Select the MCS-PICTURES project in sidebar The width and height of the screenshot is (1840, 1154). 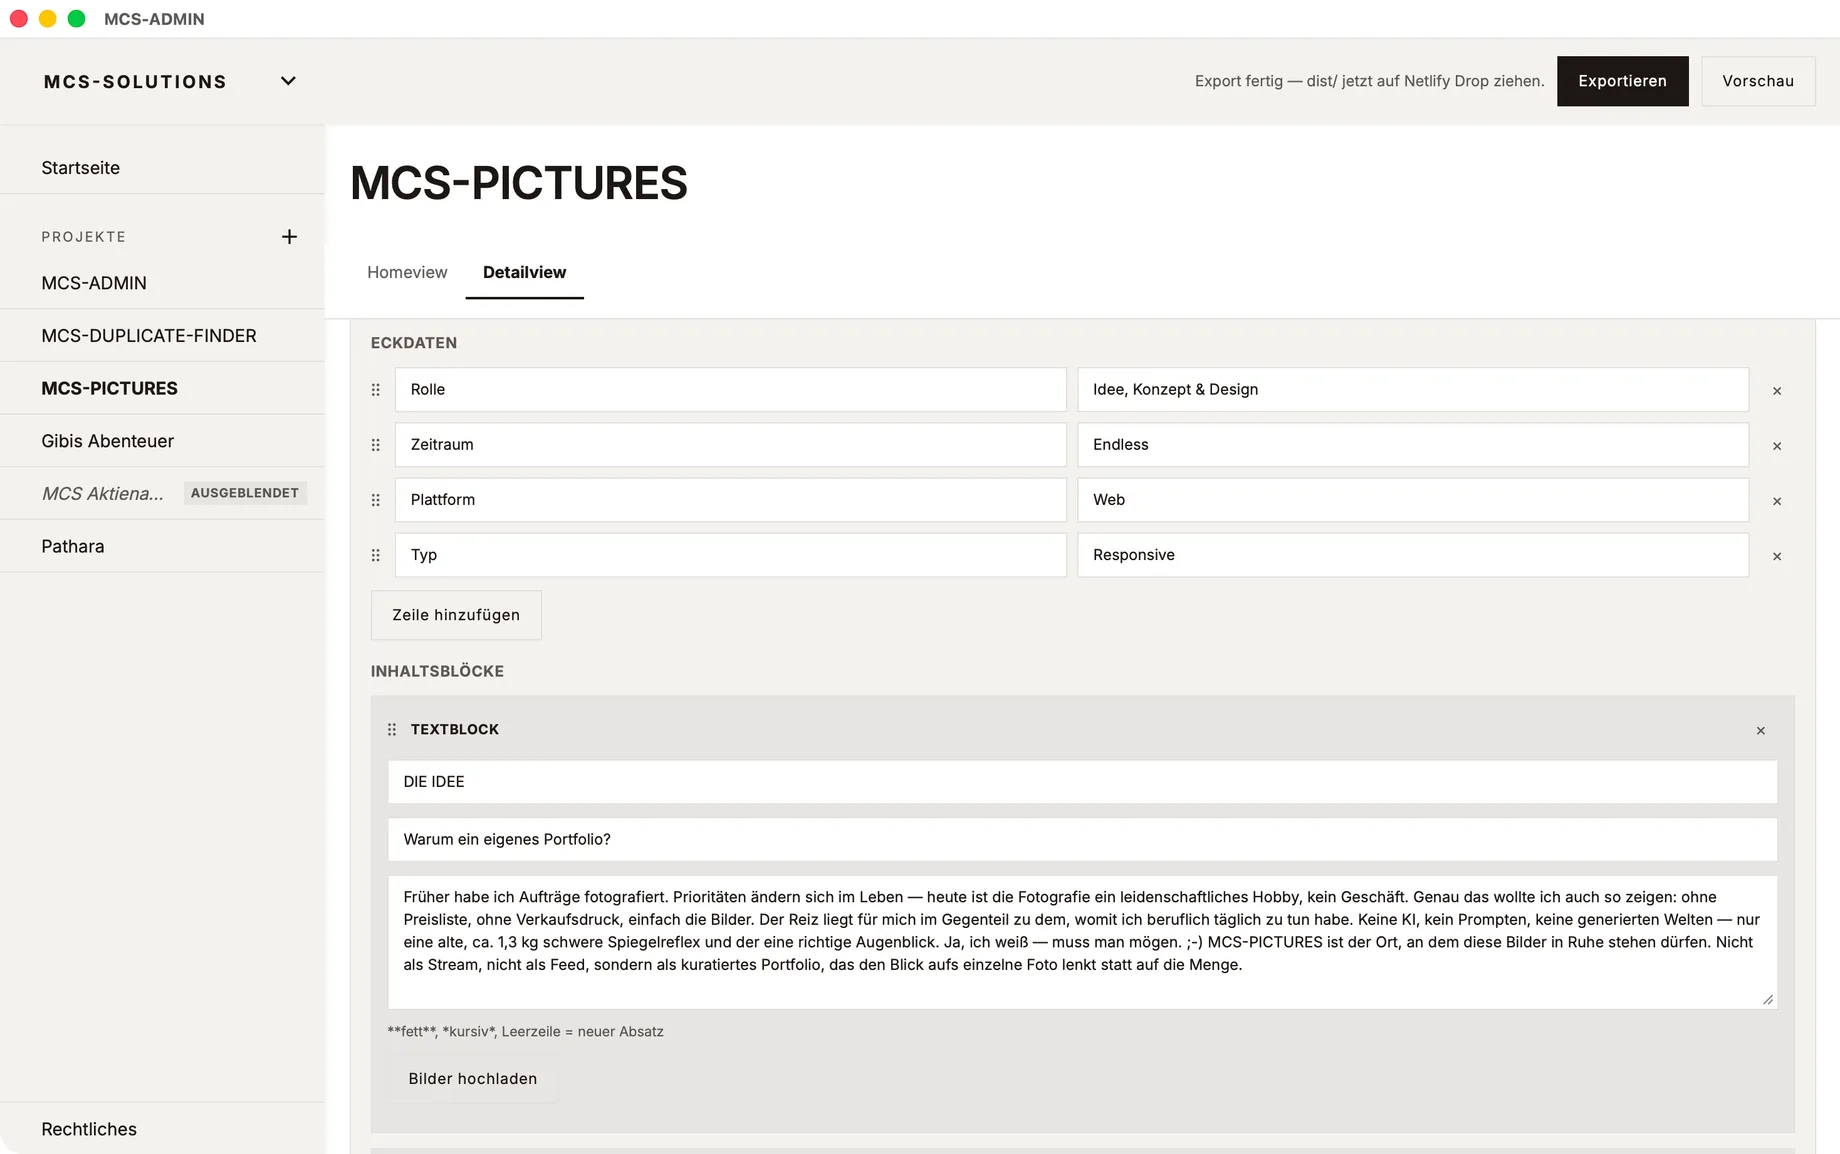[162, 388]
